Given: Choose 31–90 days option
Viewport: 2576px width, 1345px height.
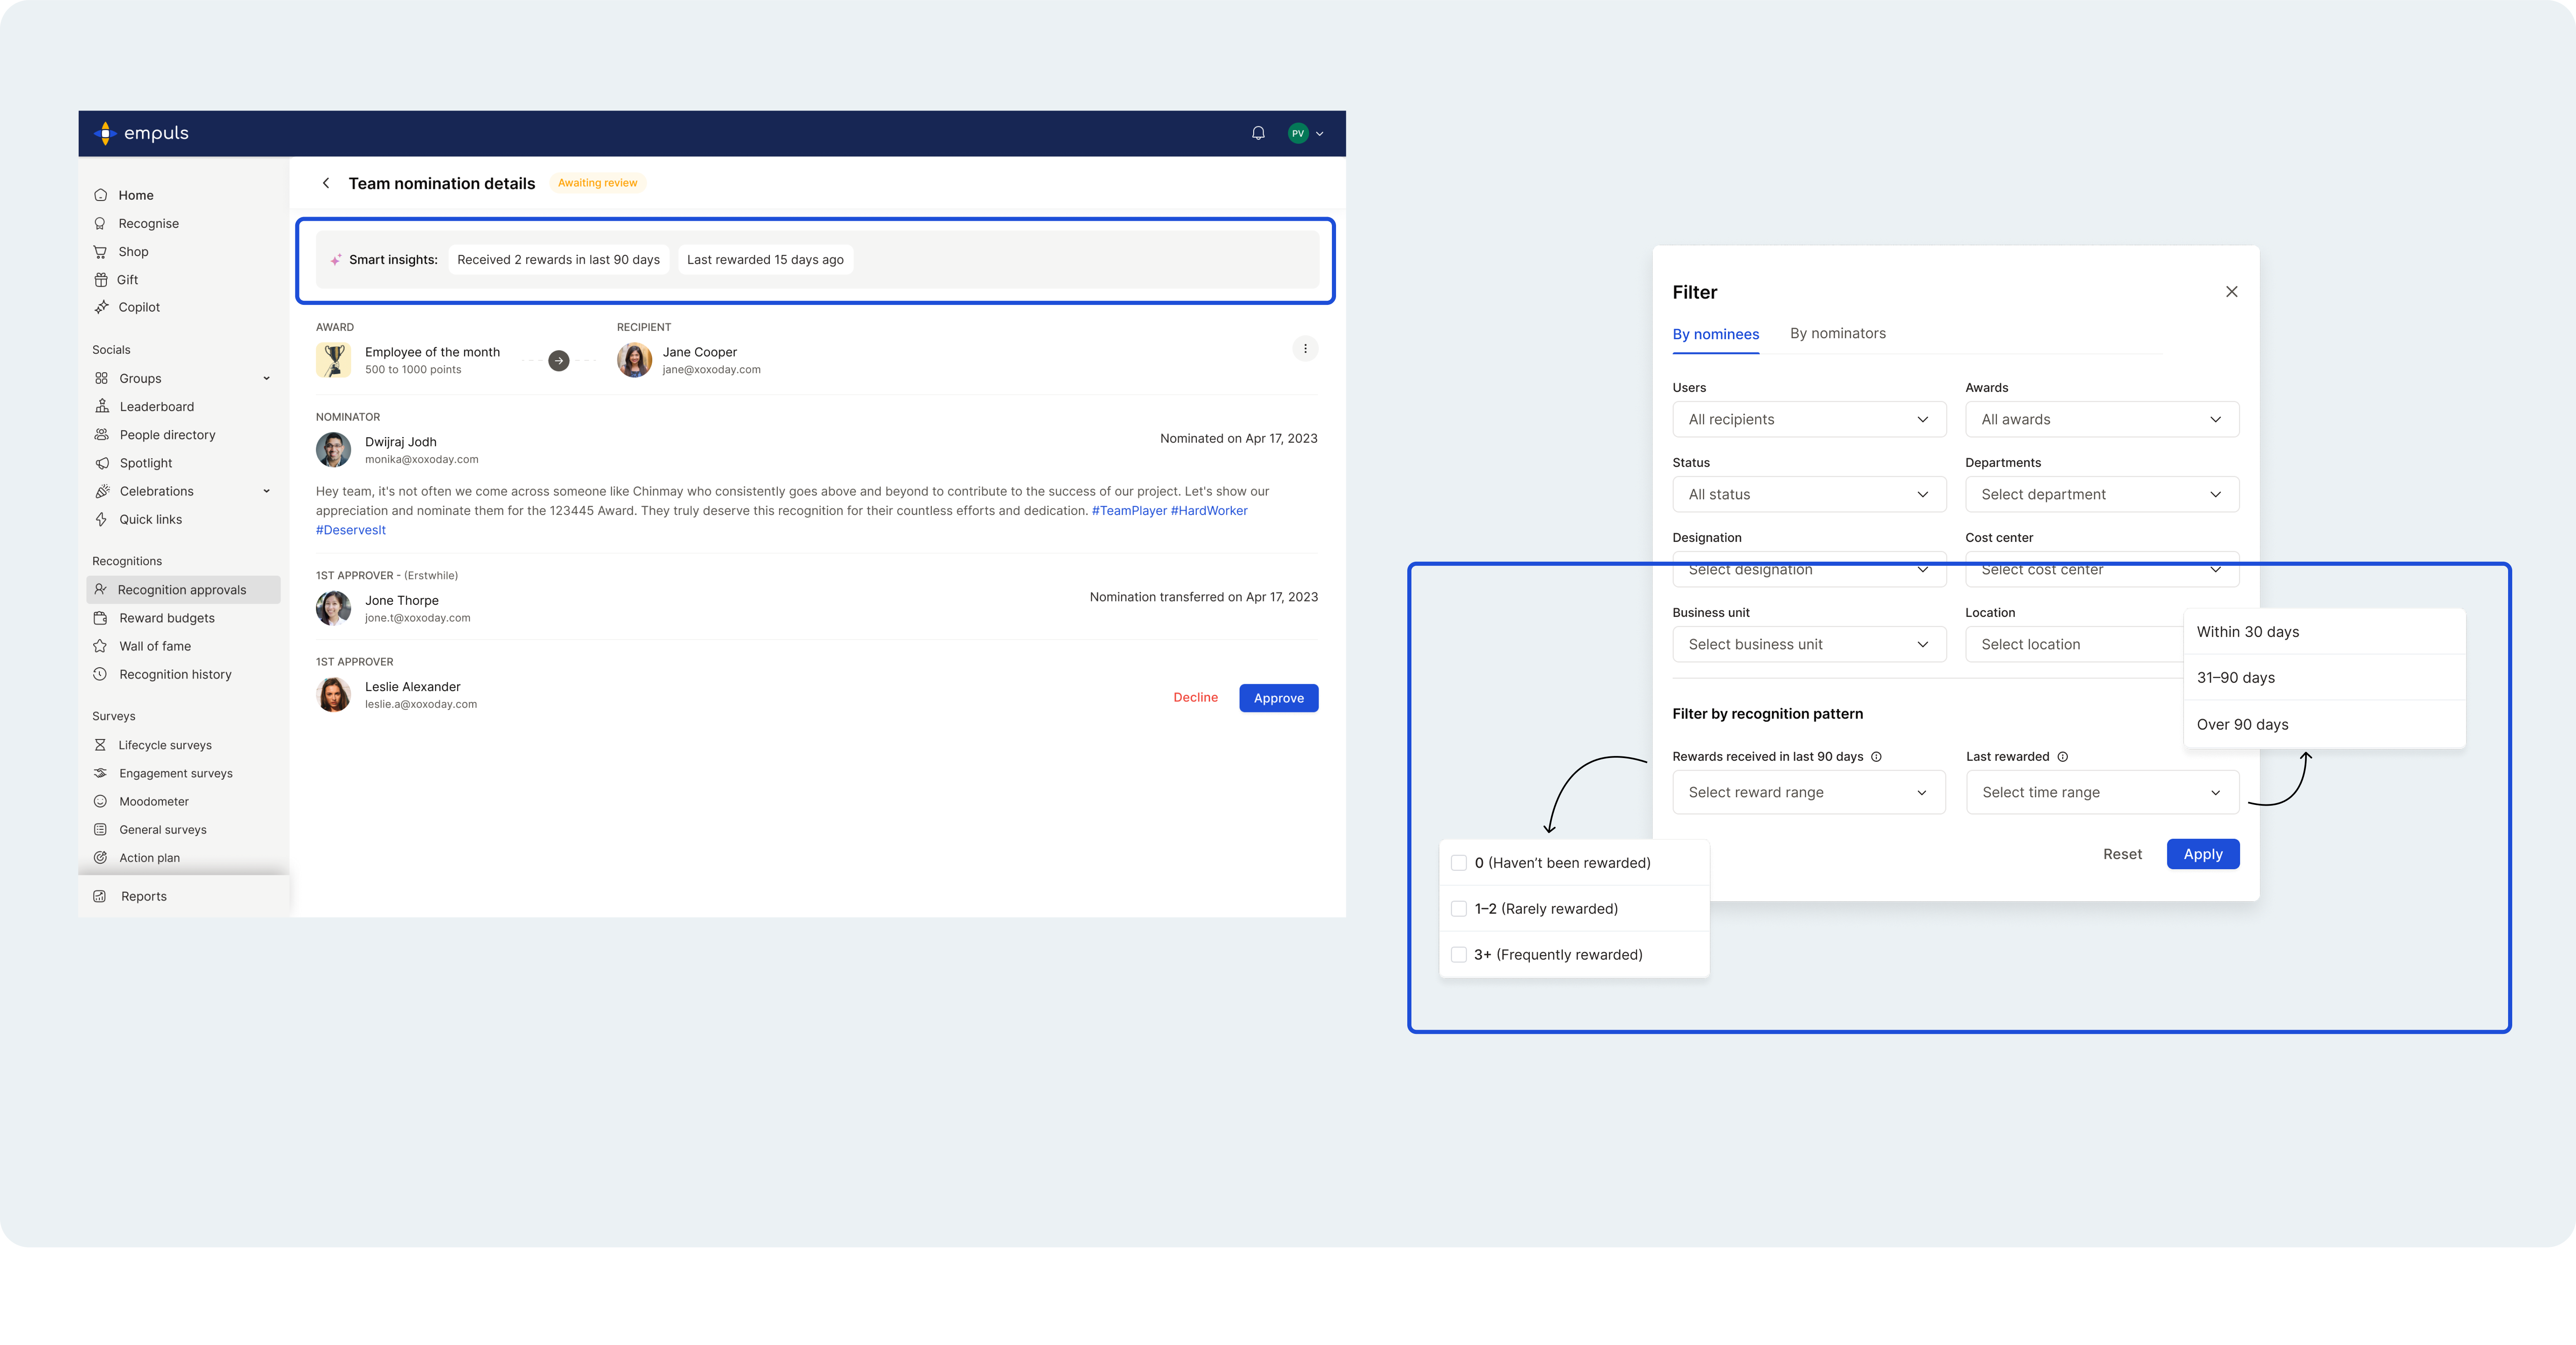Looking at the screenshot, I should click(2324, 678).
